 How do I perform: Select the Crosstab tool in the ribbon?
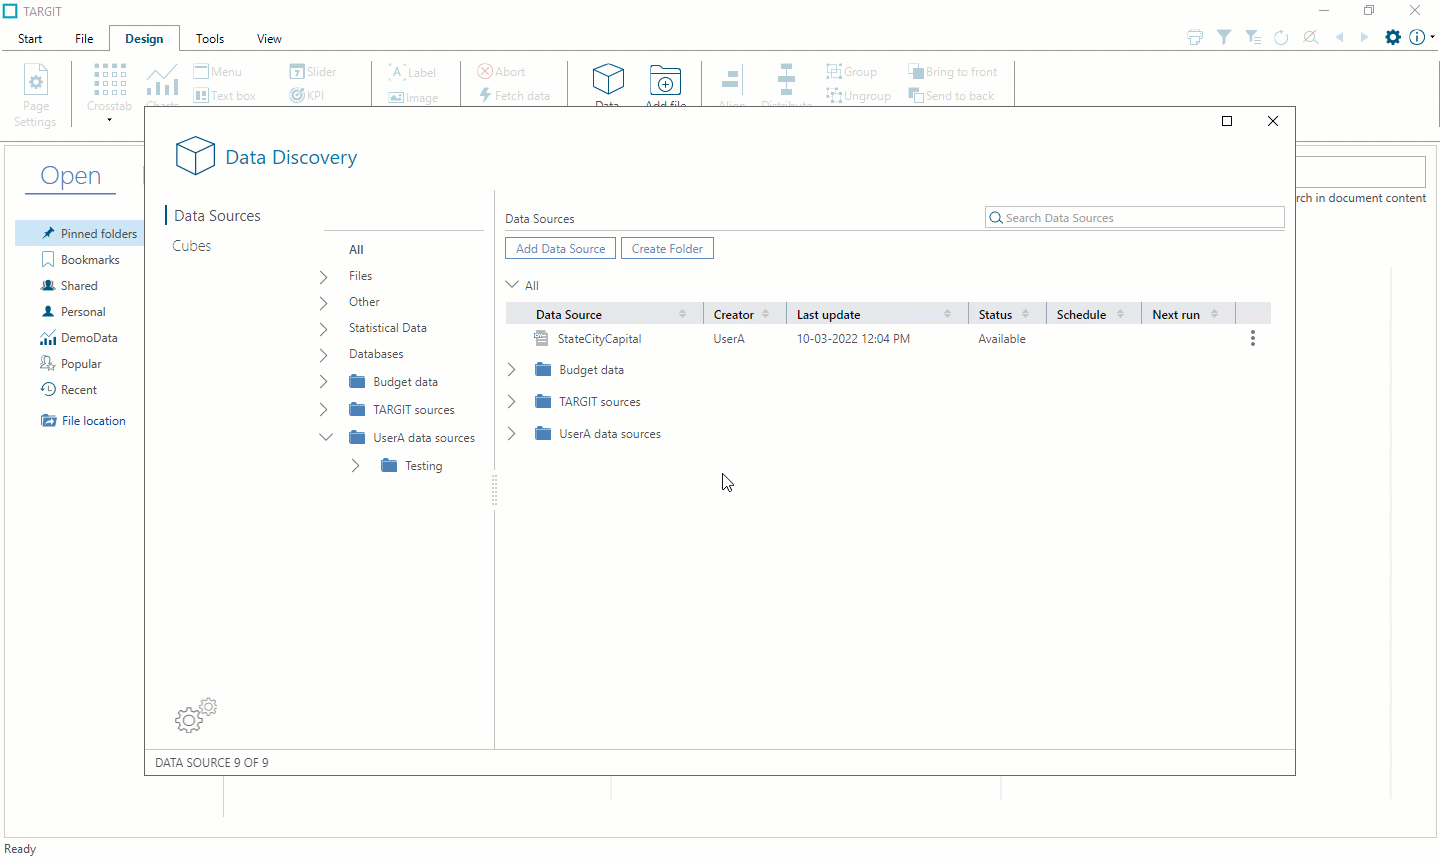109,90
